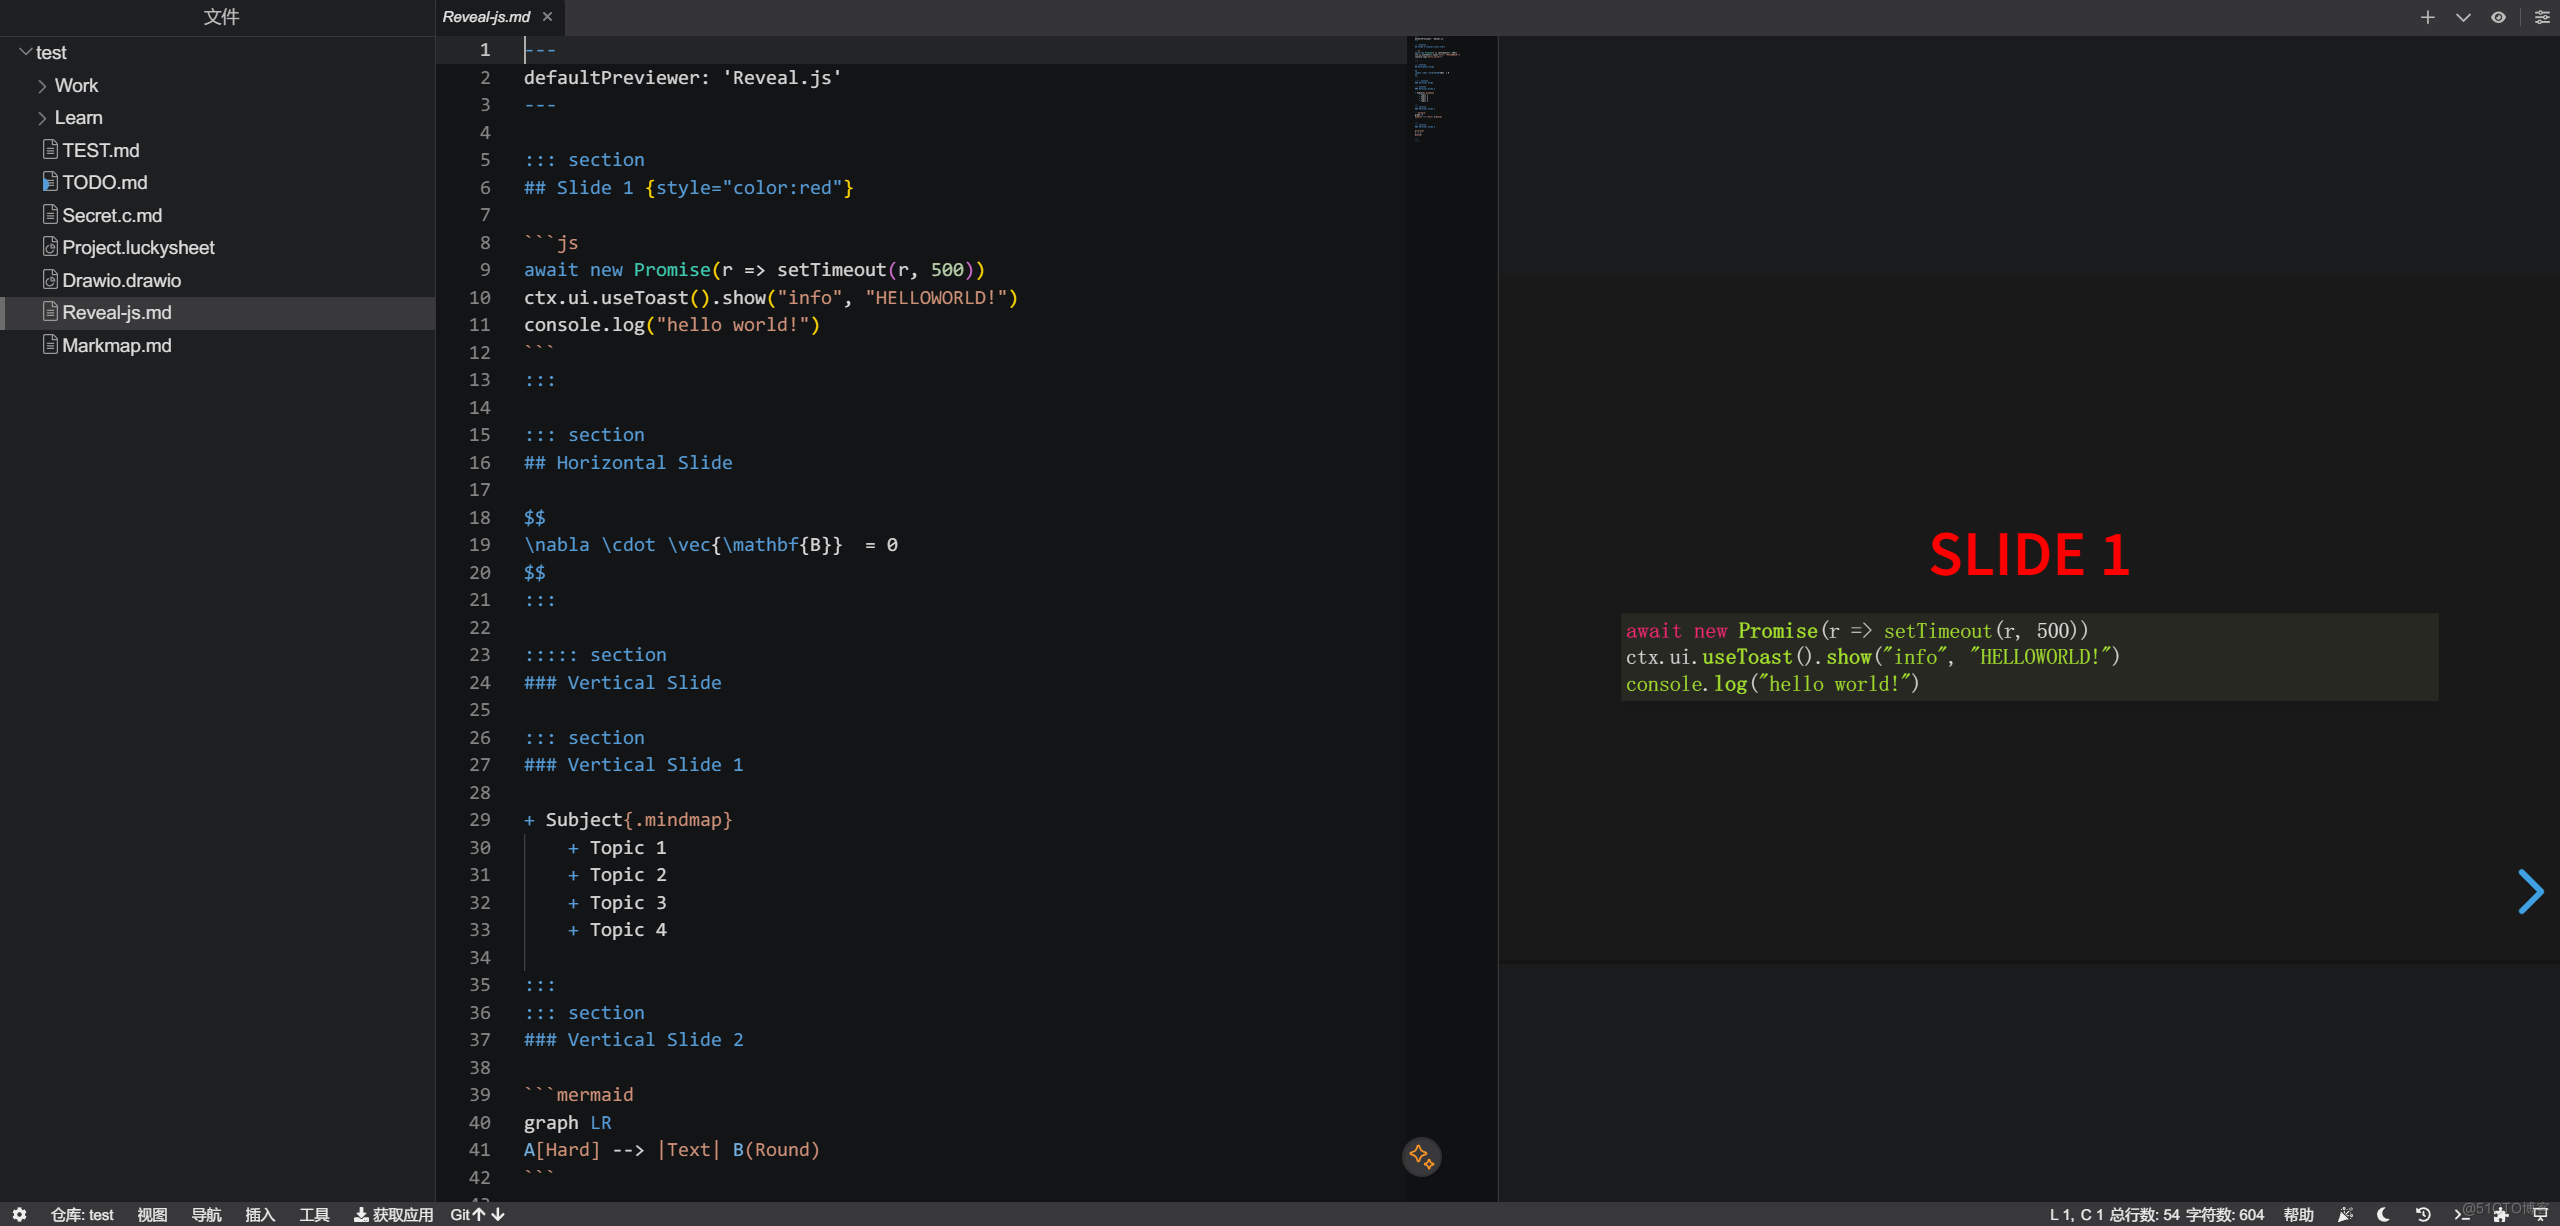Open the extensions puzzle icon
The image size is (2560, 1226).
[2500, 1214]
